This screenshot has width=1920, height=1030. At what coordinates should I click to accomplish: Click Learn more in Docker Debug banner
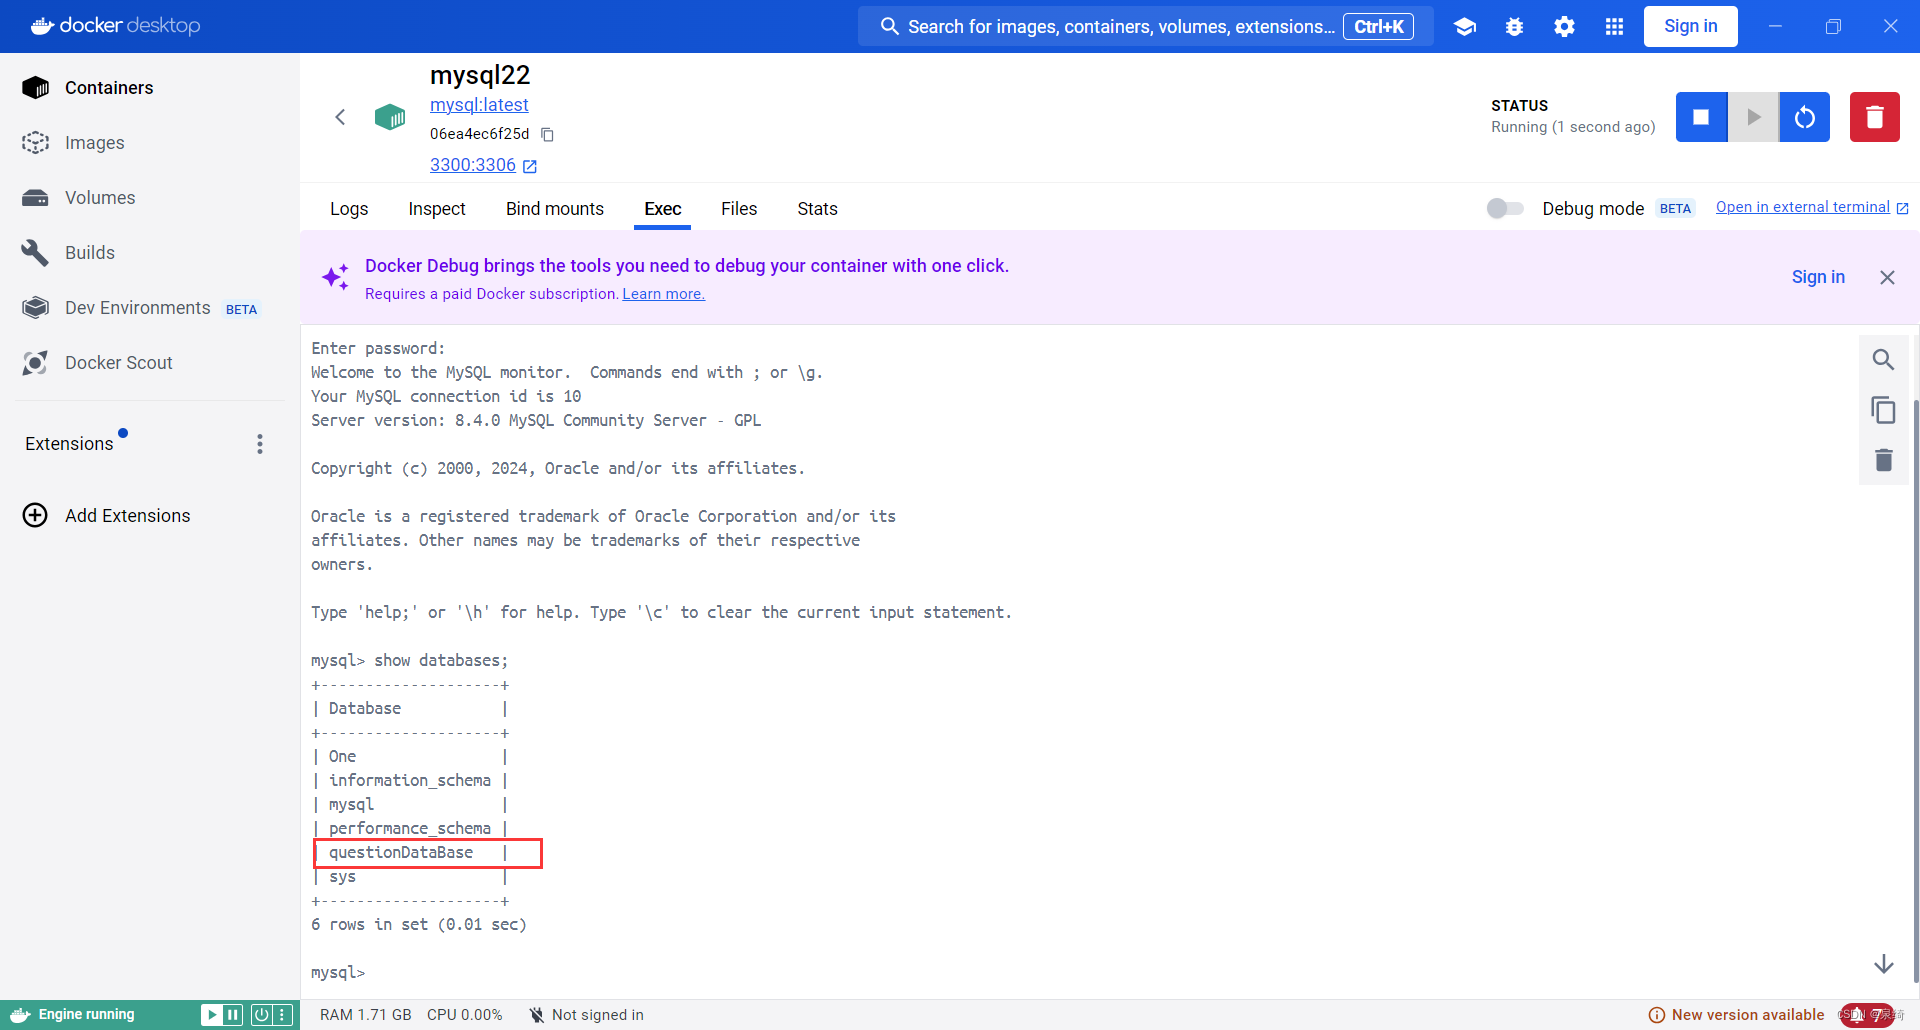pos(664,294)
